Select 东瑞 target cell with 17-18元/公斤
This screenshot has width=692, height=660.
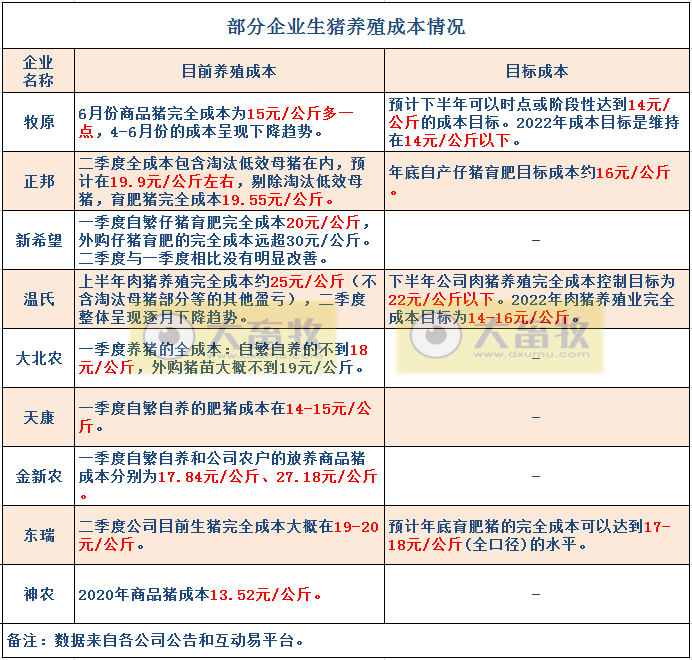537,535
